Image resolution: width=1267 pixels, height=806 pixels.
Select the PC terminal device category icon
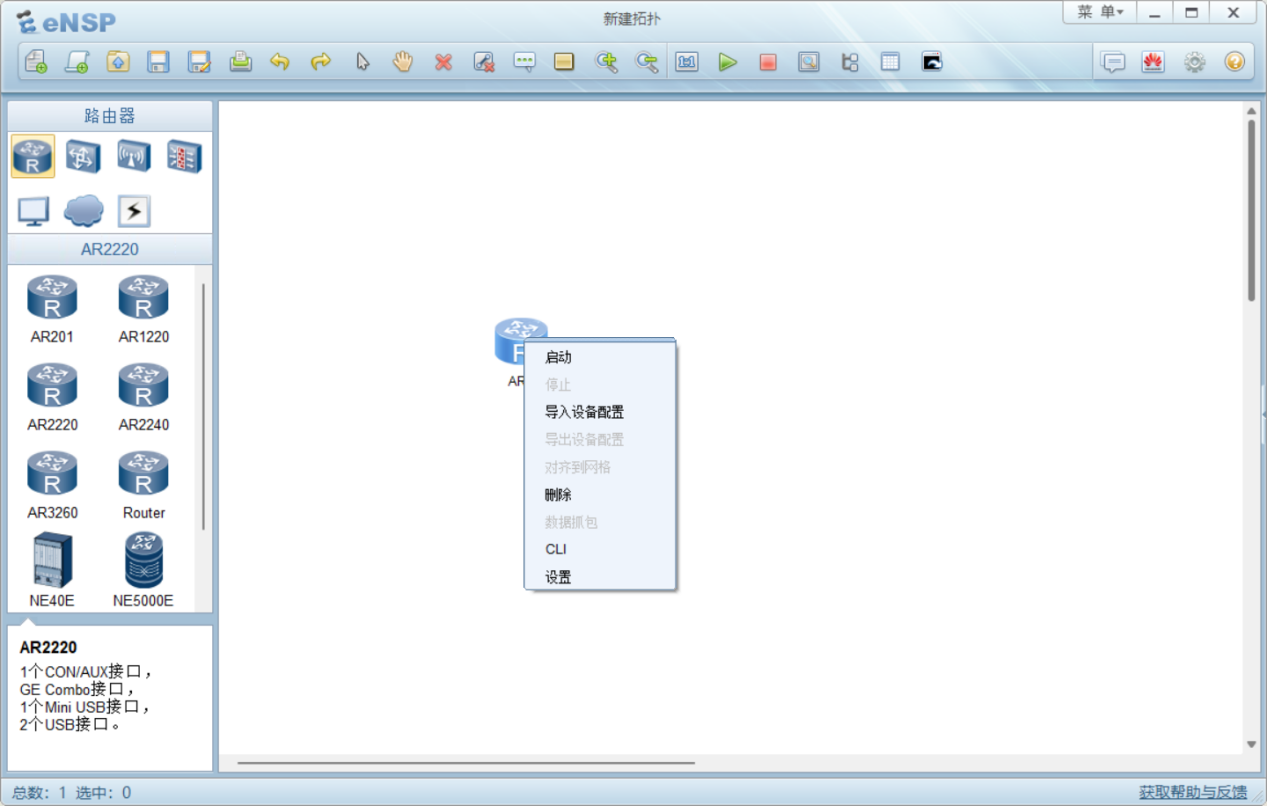point(33,211)
